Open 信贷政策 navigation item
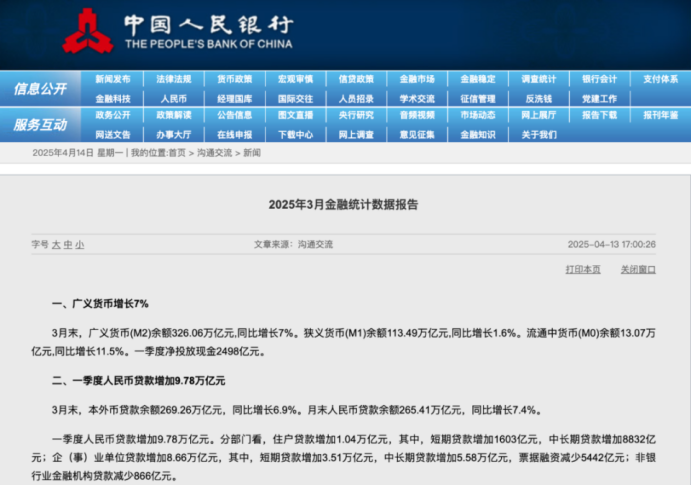Screen dimensions: 692x485 [356, 79]
